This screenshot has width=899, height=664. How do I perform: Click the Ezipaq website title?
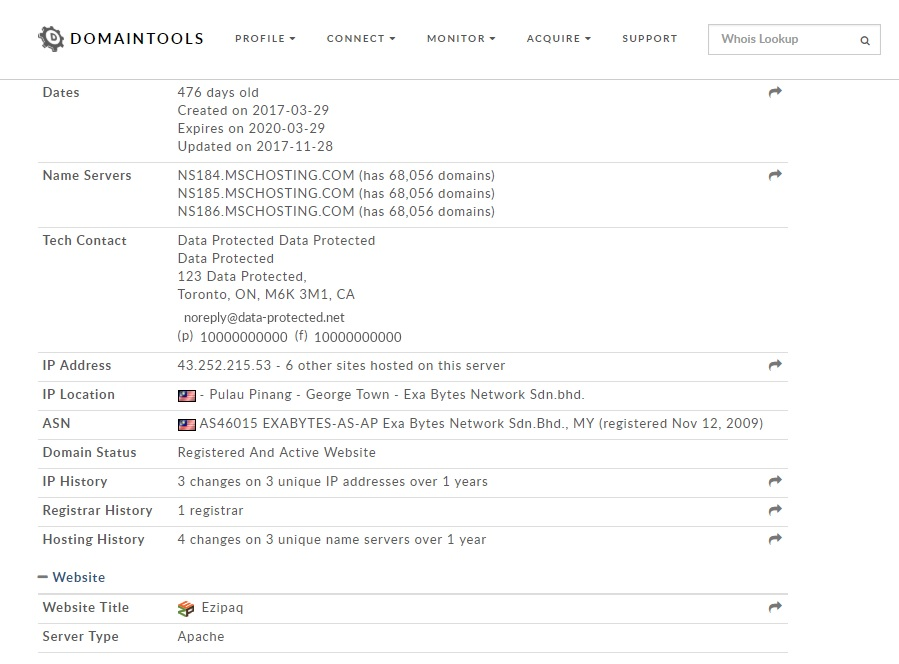click(x=222, y=607)
